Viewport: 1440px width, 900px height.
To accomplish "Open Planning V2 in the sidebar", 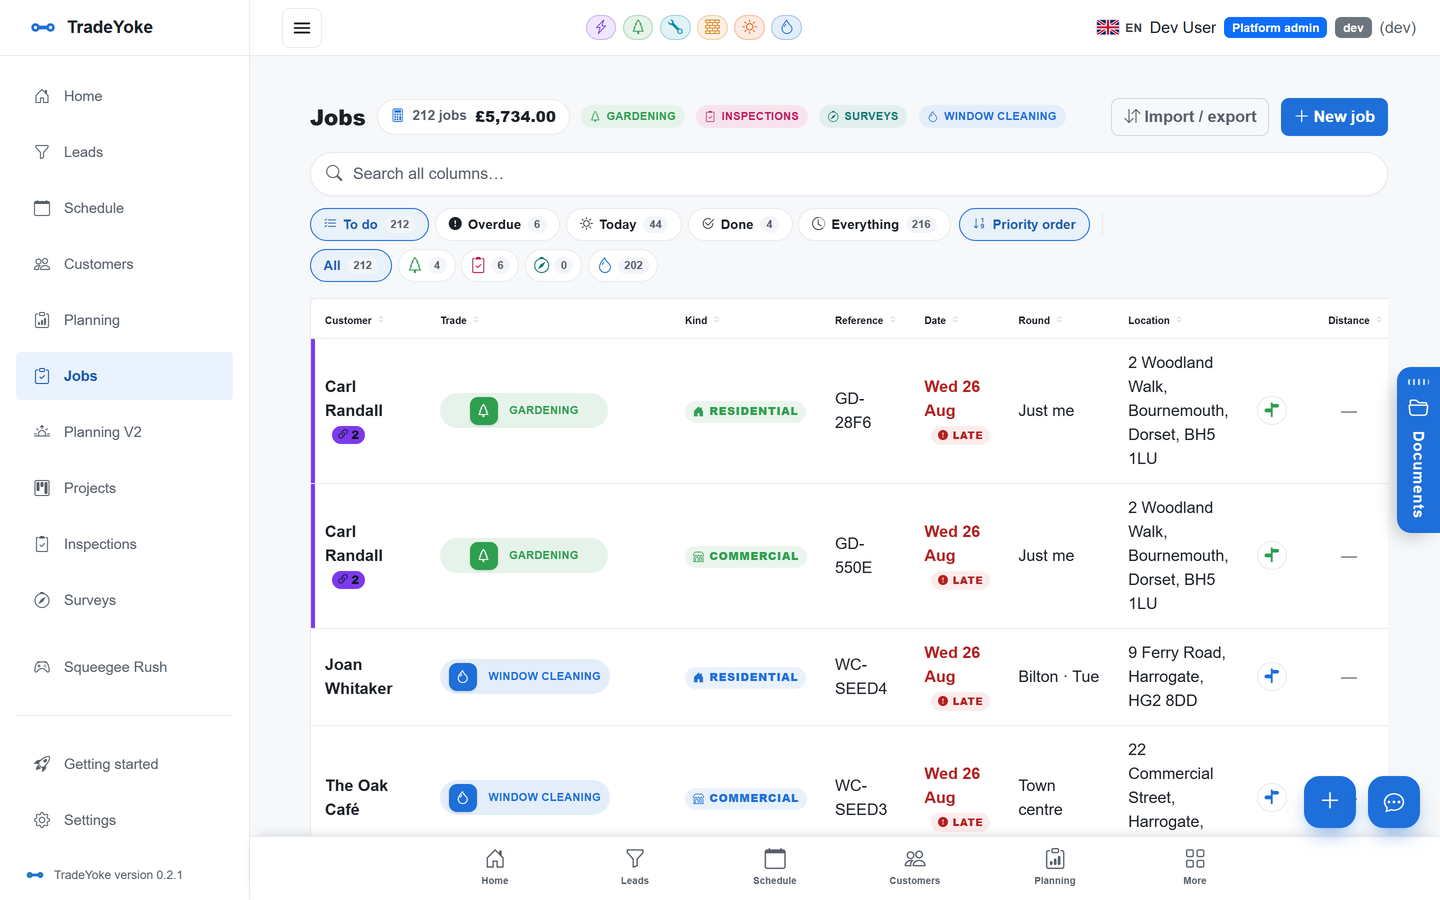I will (124, 432).
